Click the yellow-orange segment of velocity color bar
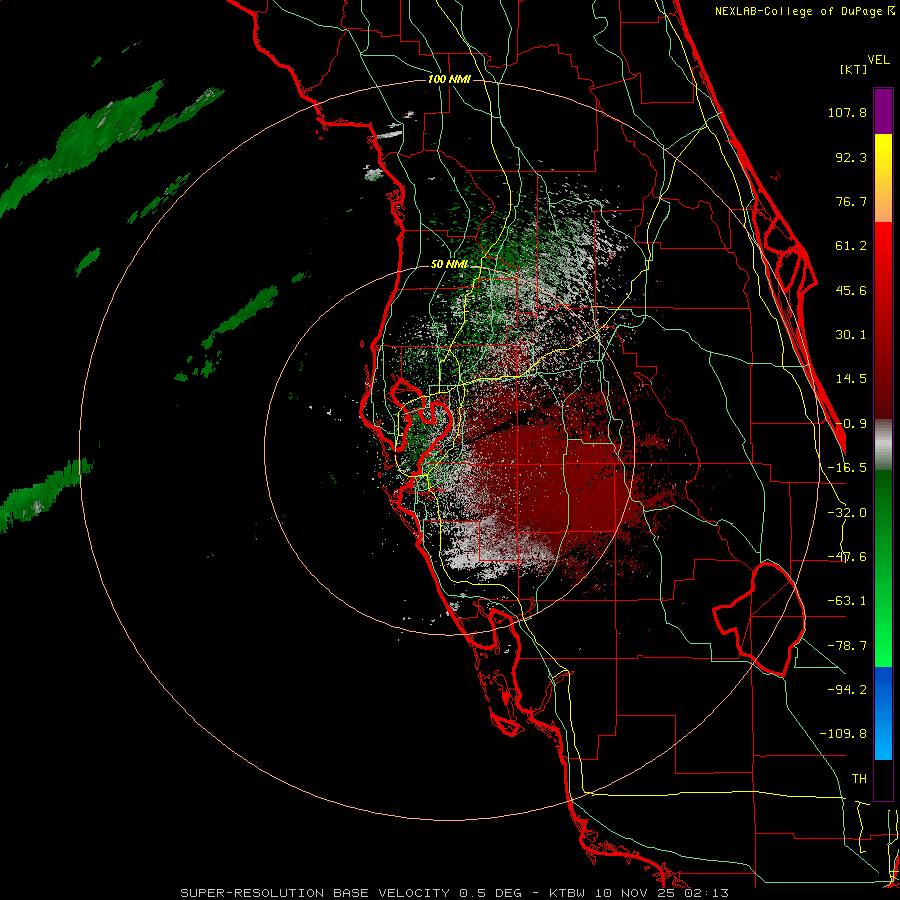Screen dimensions: 900x900 coord(883,178)
